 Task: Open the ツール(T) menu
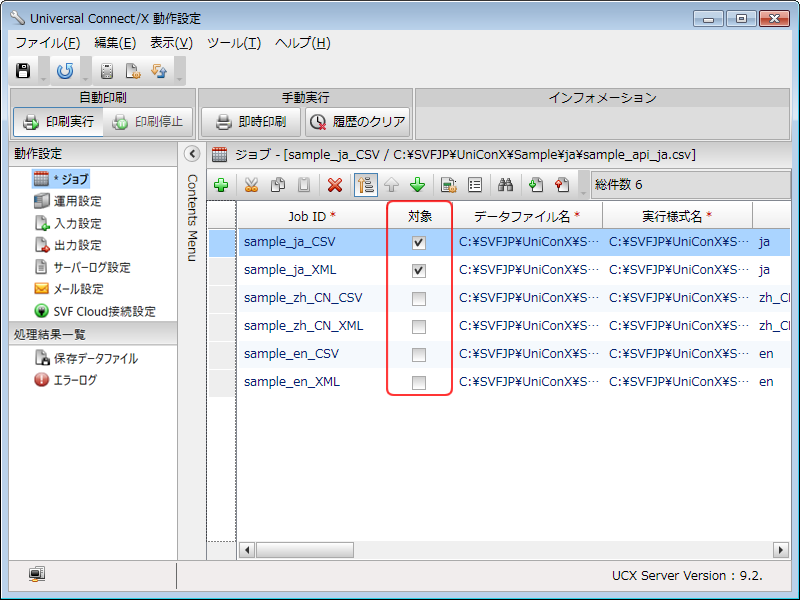234,43
